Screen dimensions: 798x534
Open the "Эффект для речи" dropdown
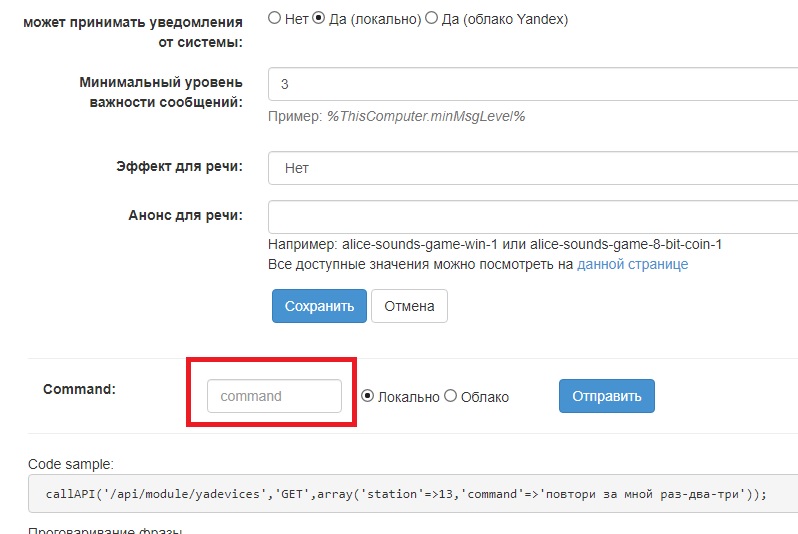tap(533, 168)
